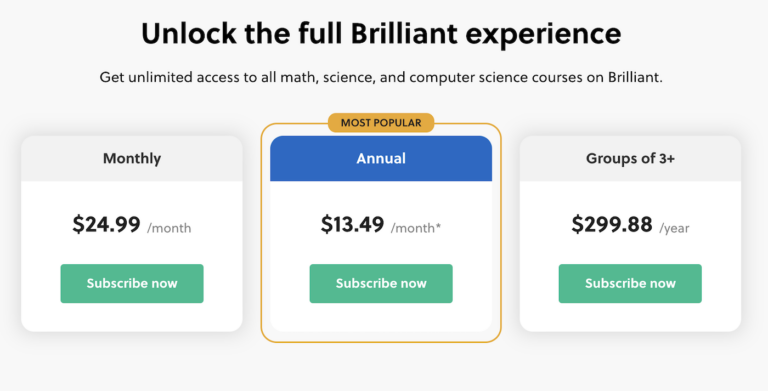
Task: Click the $299.88 price
Action: pyautogui.click(x=612, y=225)
